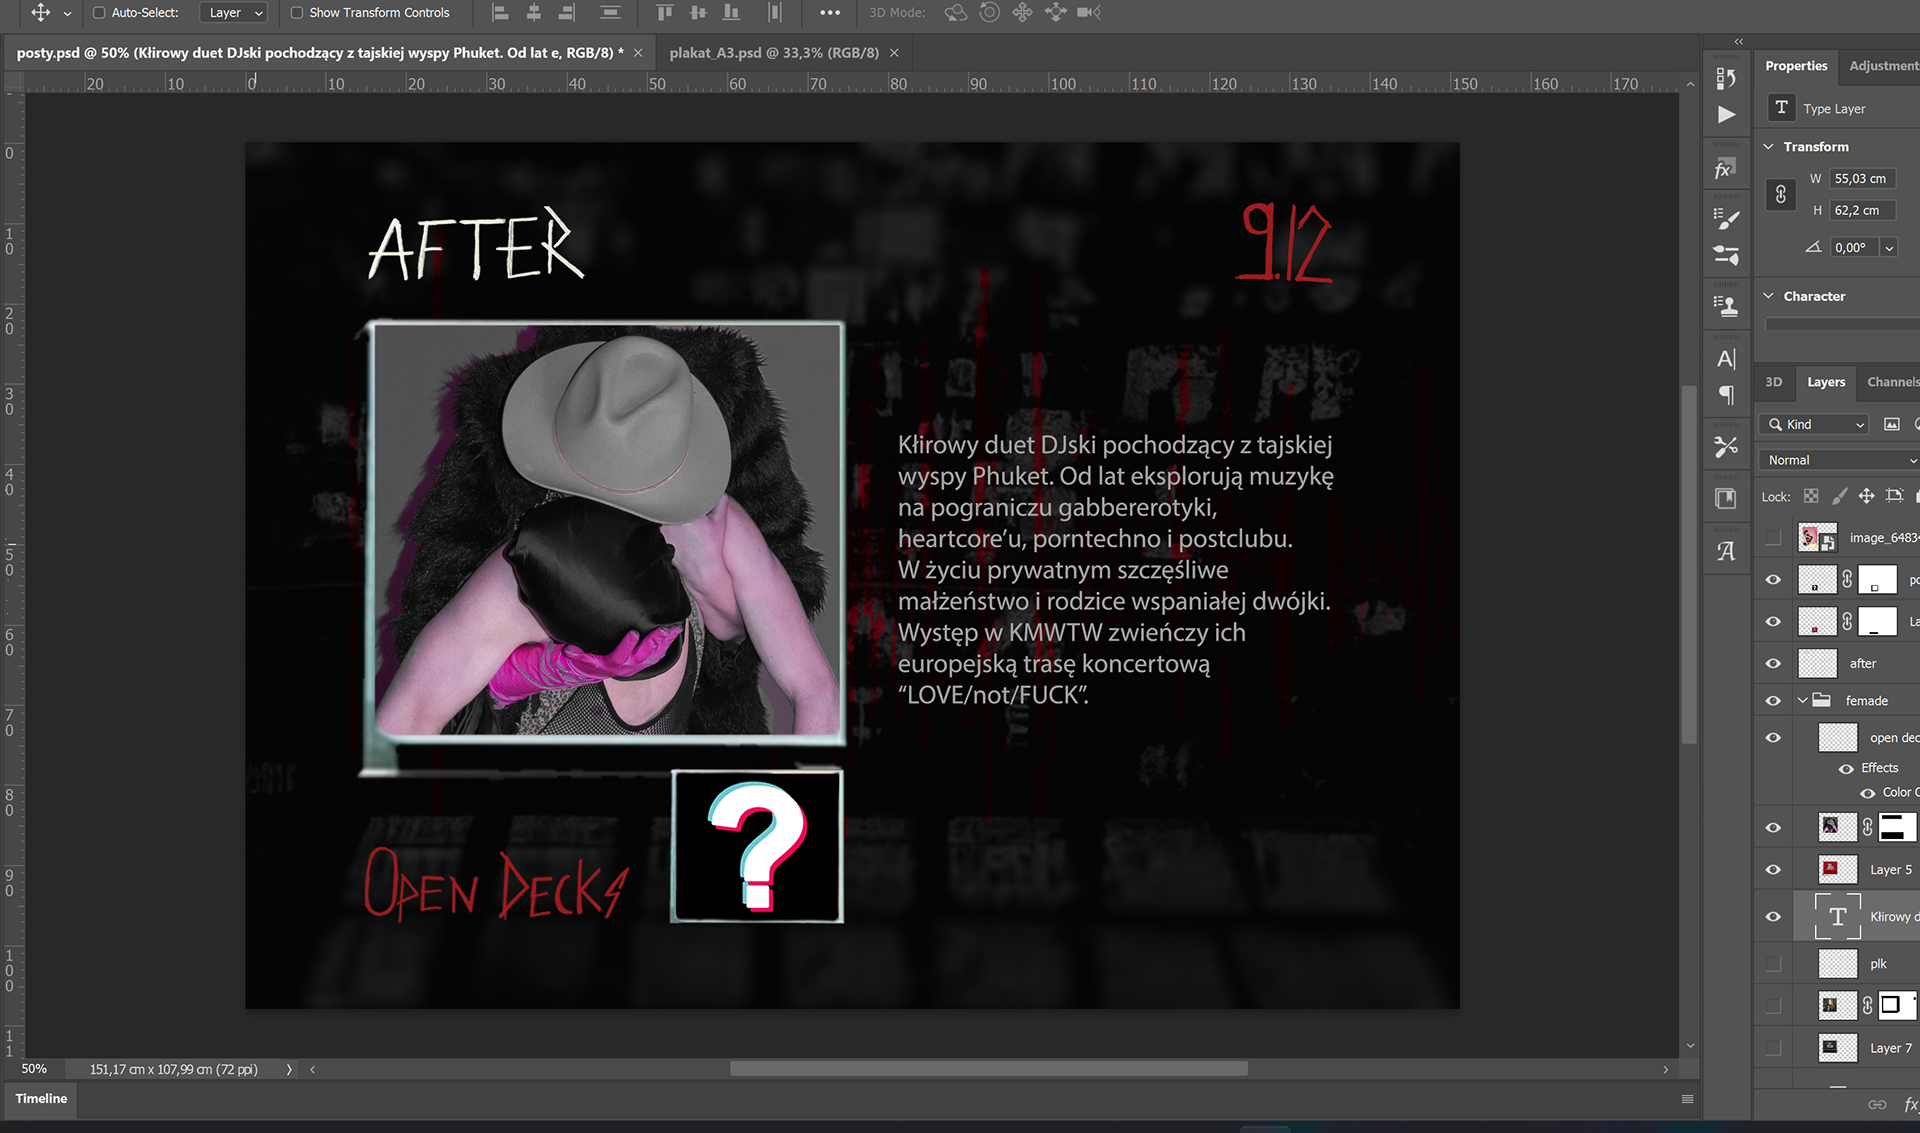Click the width value field 55,03 cm

pos(1861,179)
